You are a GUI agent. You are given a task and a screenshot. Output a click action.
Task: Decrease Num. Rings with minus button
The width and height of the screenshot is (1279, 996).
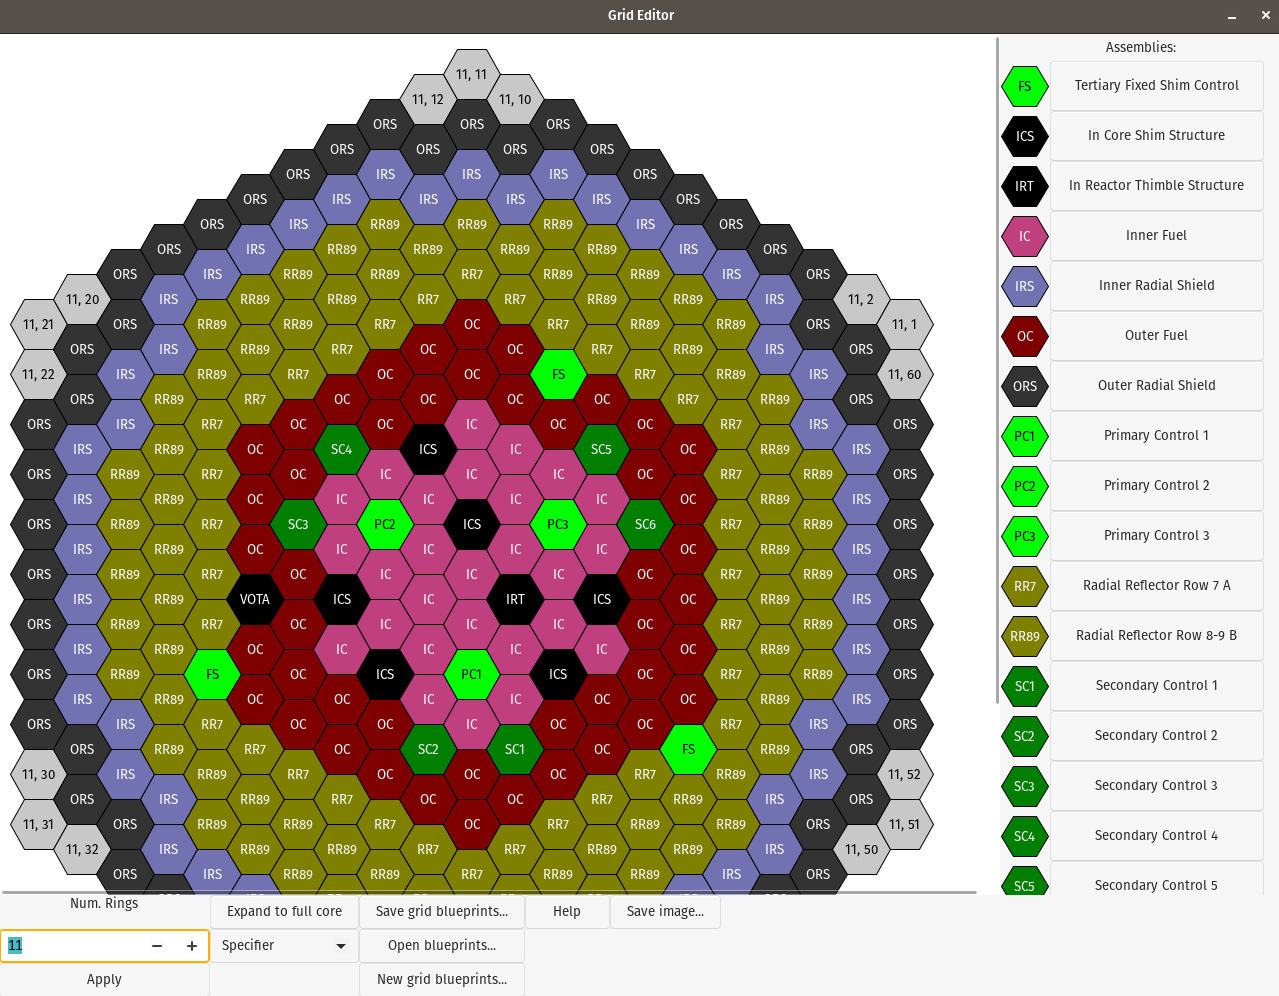157,946
